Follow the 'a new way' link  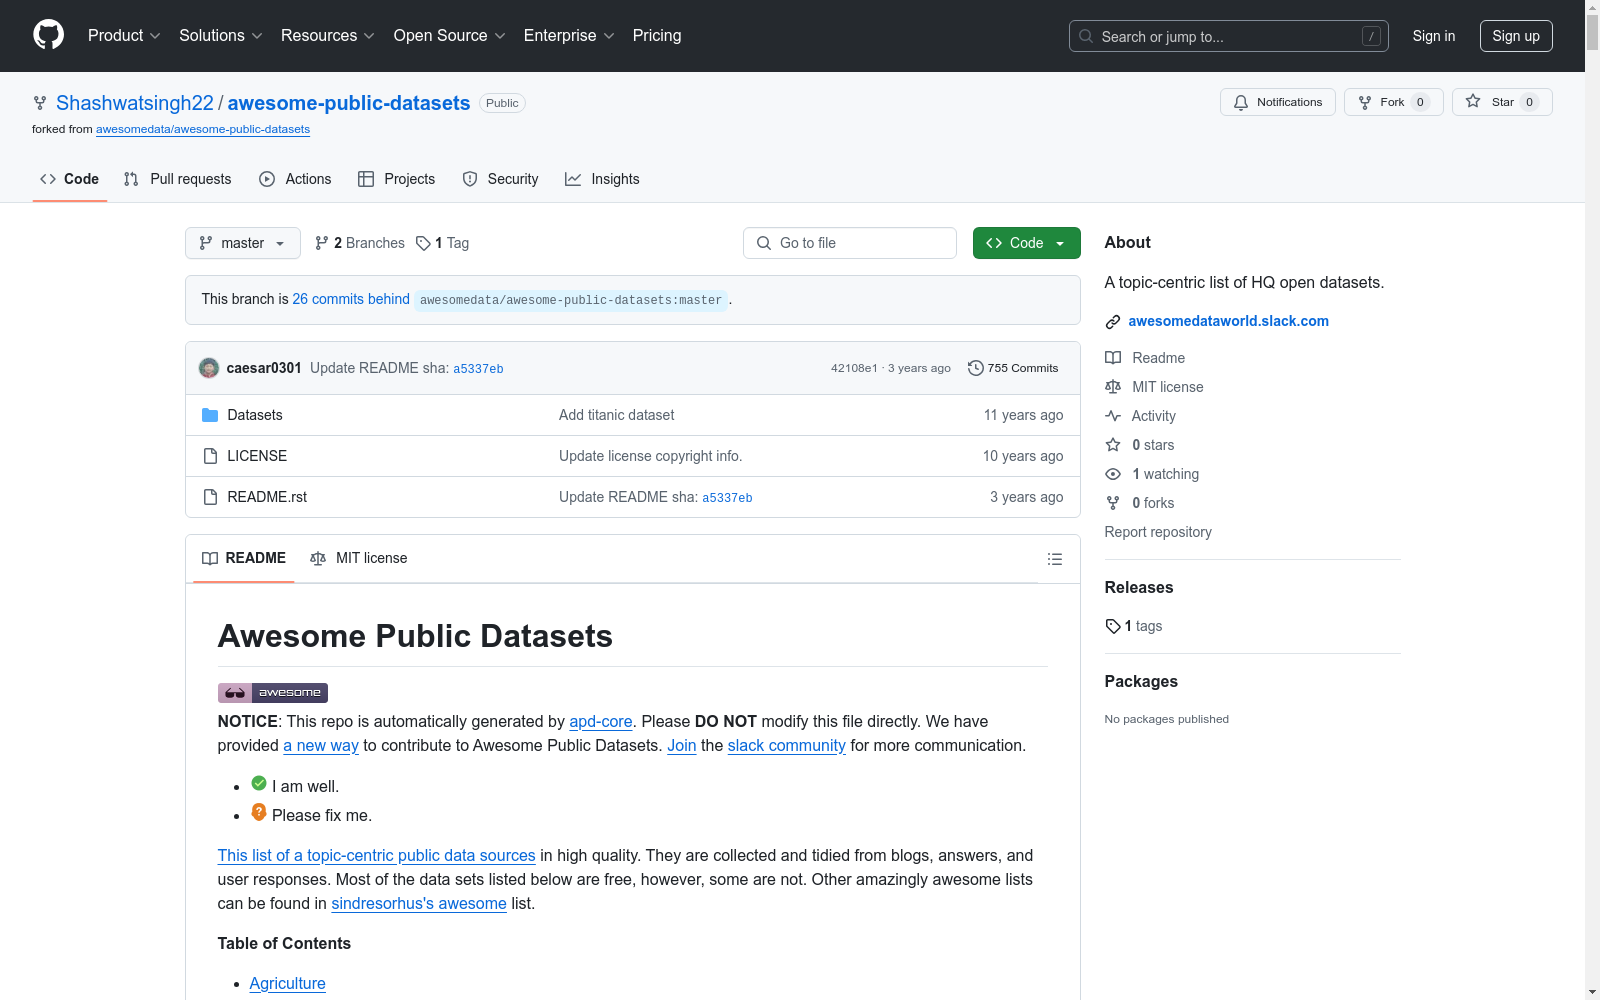coord(321,746)
